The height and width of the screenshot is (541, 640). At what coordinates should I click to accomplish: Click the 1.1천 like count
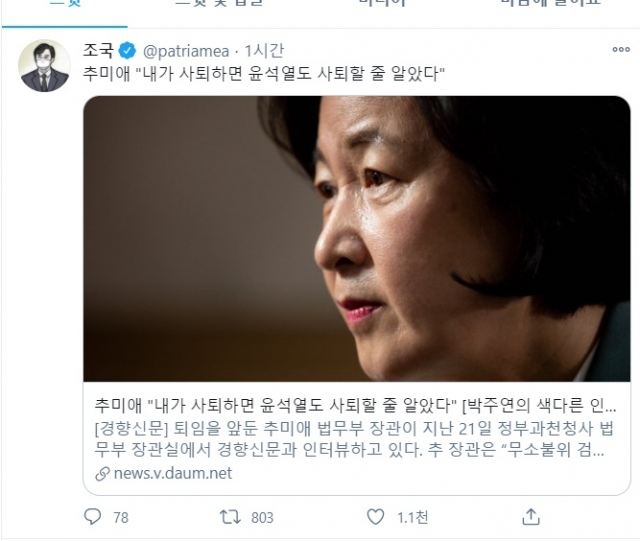coord(413,518)
